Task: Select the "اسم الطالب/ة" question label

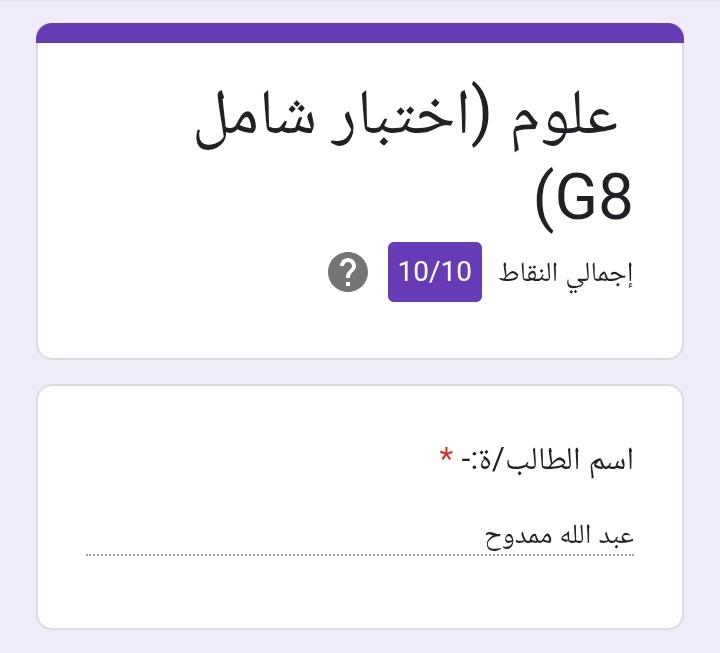Action: [x=548, y=460]
